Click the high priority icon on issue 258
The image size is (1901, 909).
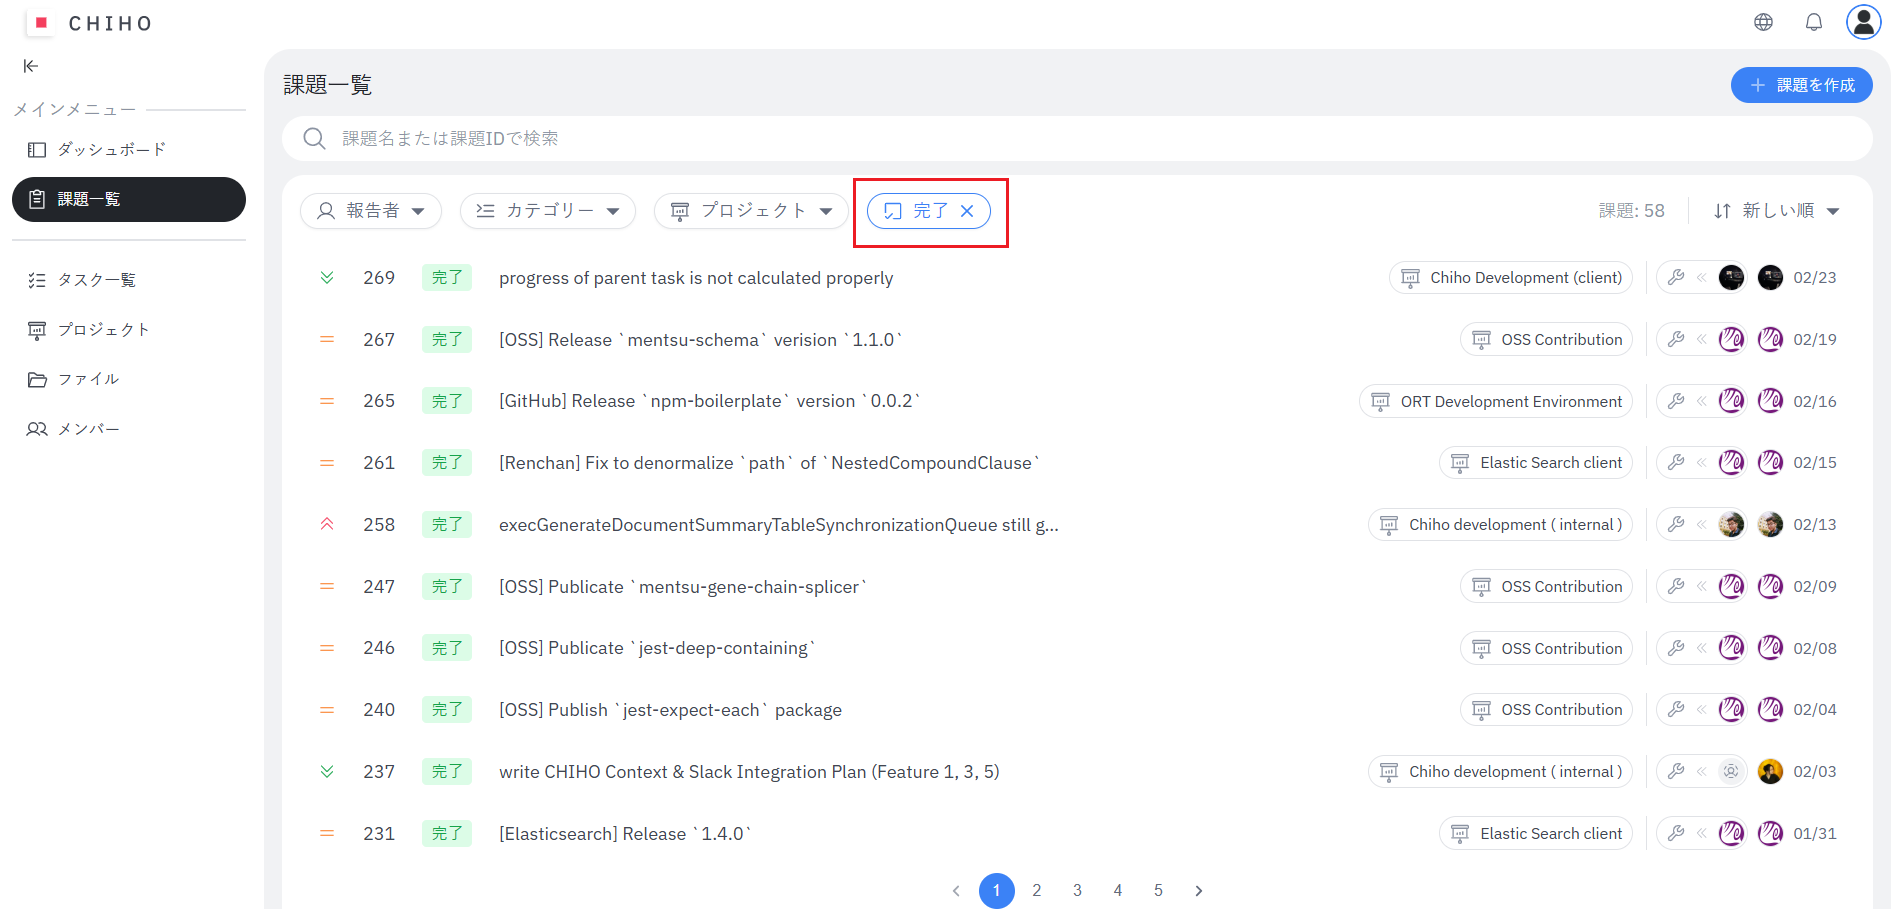click(327, 524)
